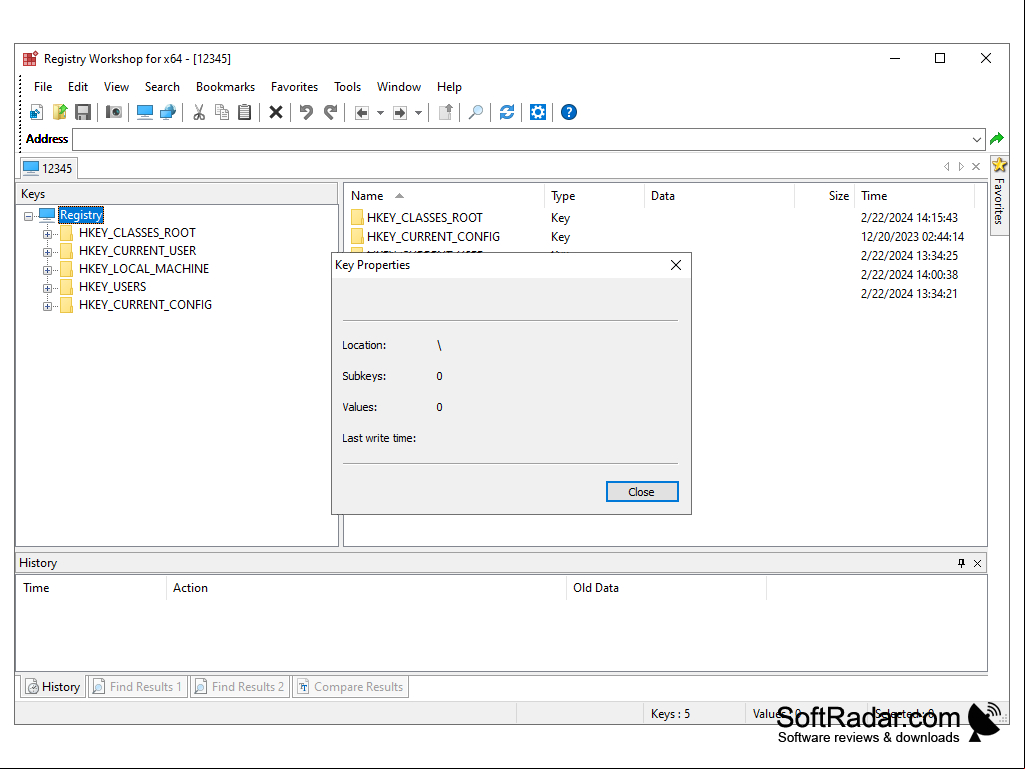Click the New registry file toolbar icon

(x=37, y=112)
